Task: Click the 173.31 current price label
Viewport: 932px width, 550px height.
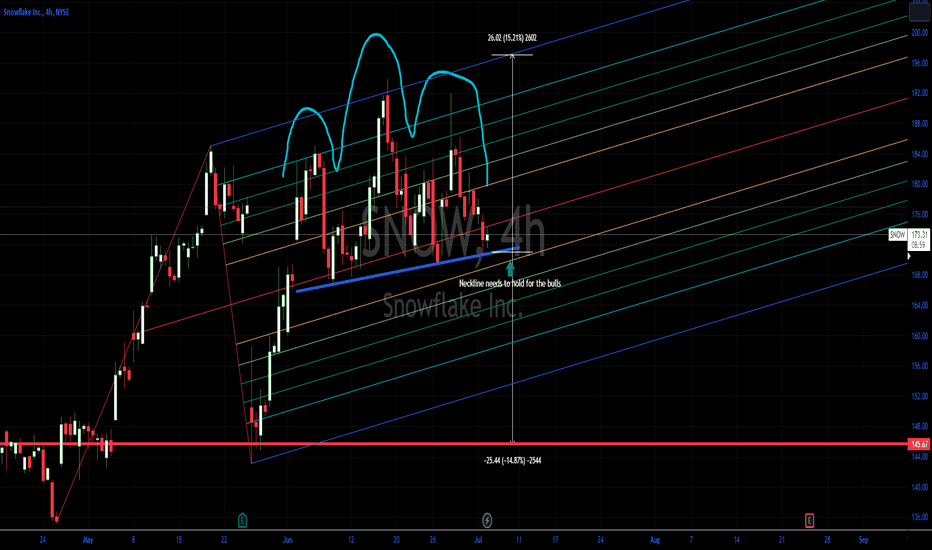Action: pos(918,235)
